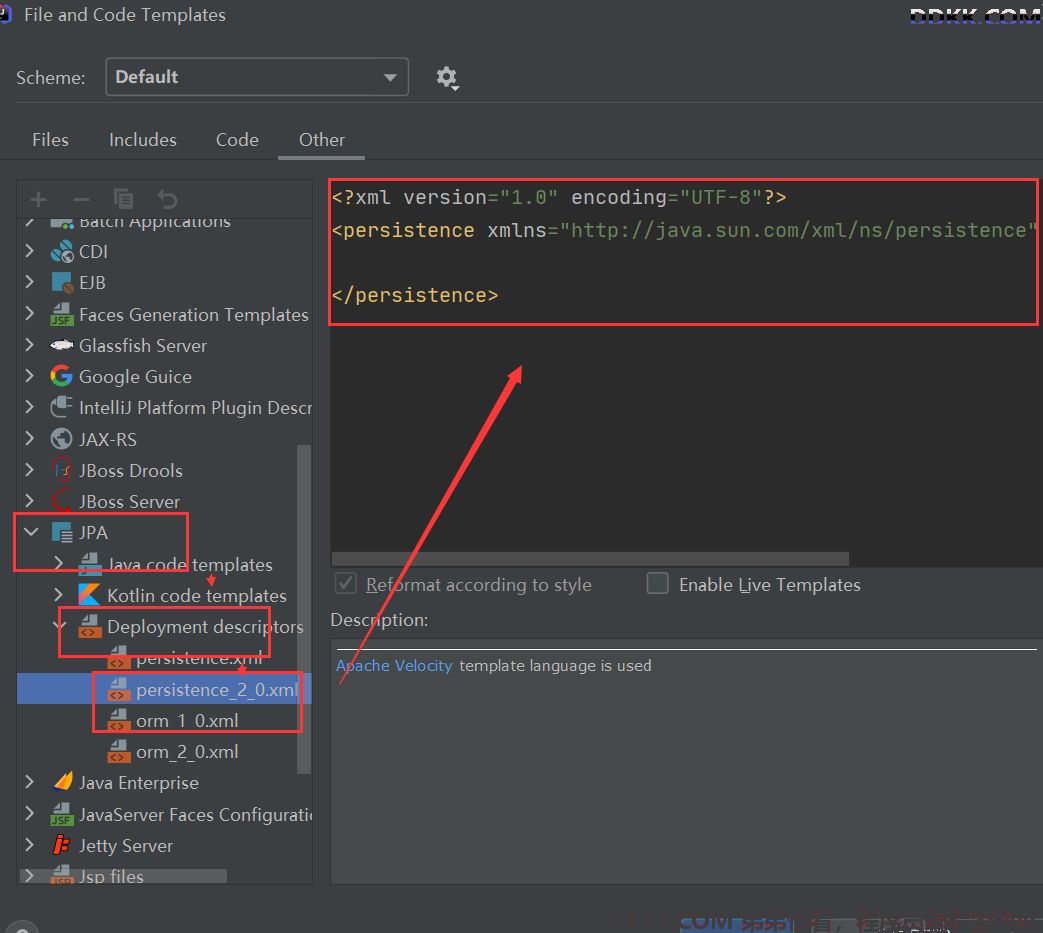Click the JBoss Drools icon

click(x=62, y=470)
